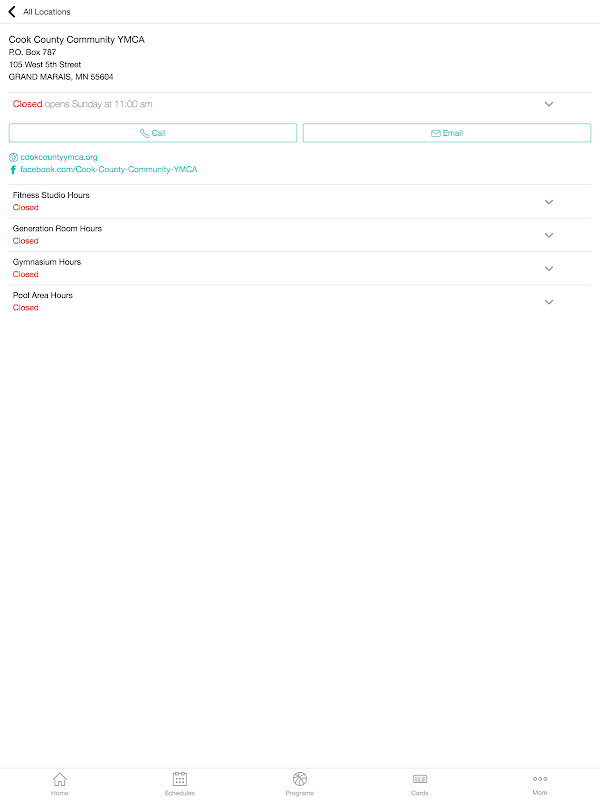Tap the Pool Area Hours row title
Screen dimensions: 600x800
43,295
